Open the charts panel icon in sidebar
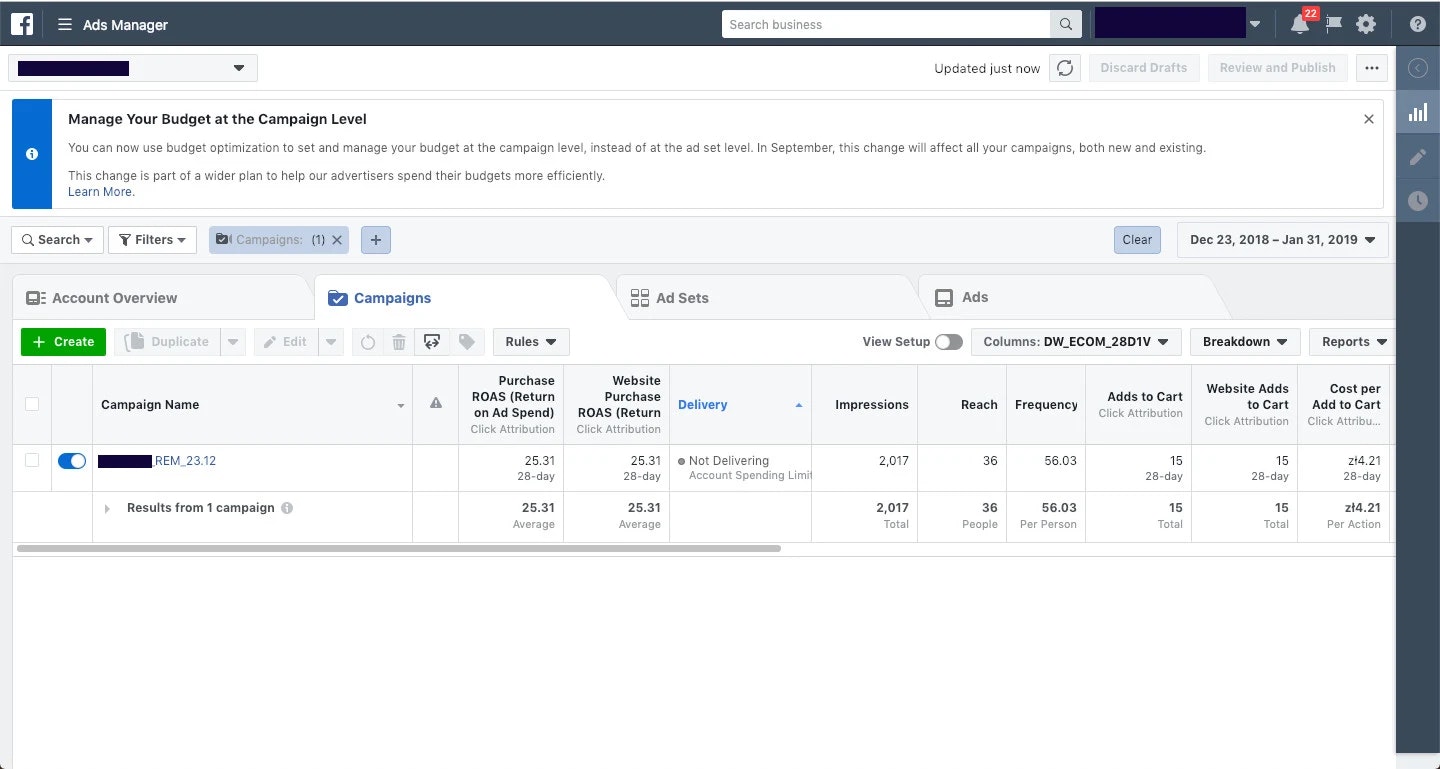Image resolution: width=1440 pixels, height=769 pixels. (1418, 112)
